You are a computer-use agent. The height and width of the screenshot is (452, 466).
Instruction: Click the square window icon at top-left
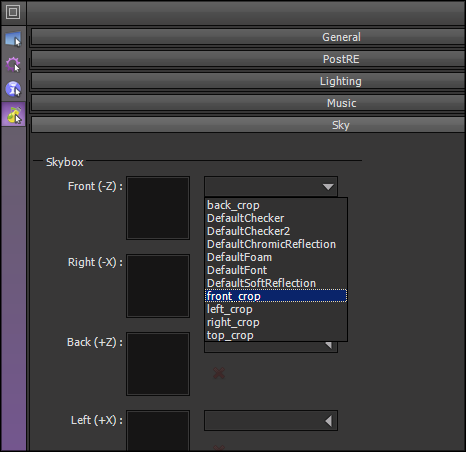(13, 12)
